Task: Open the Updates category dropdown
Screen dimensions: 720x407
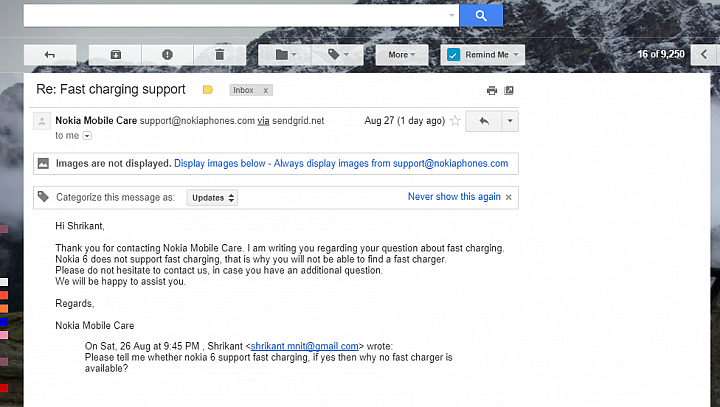Action: 212,198
